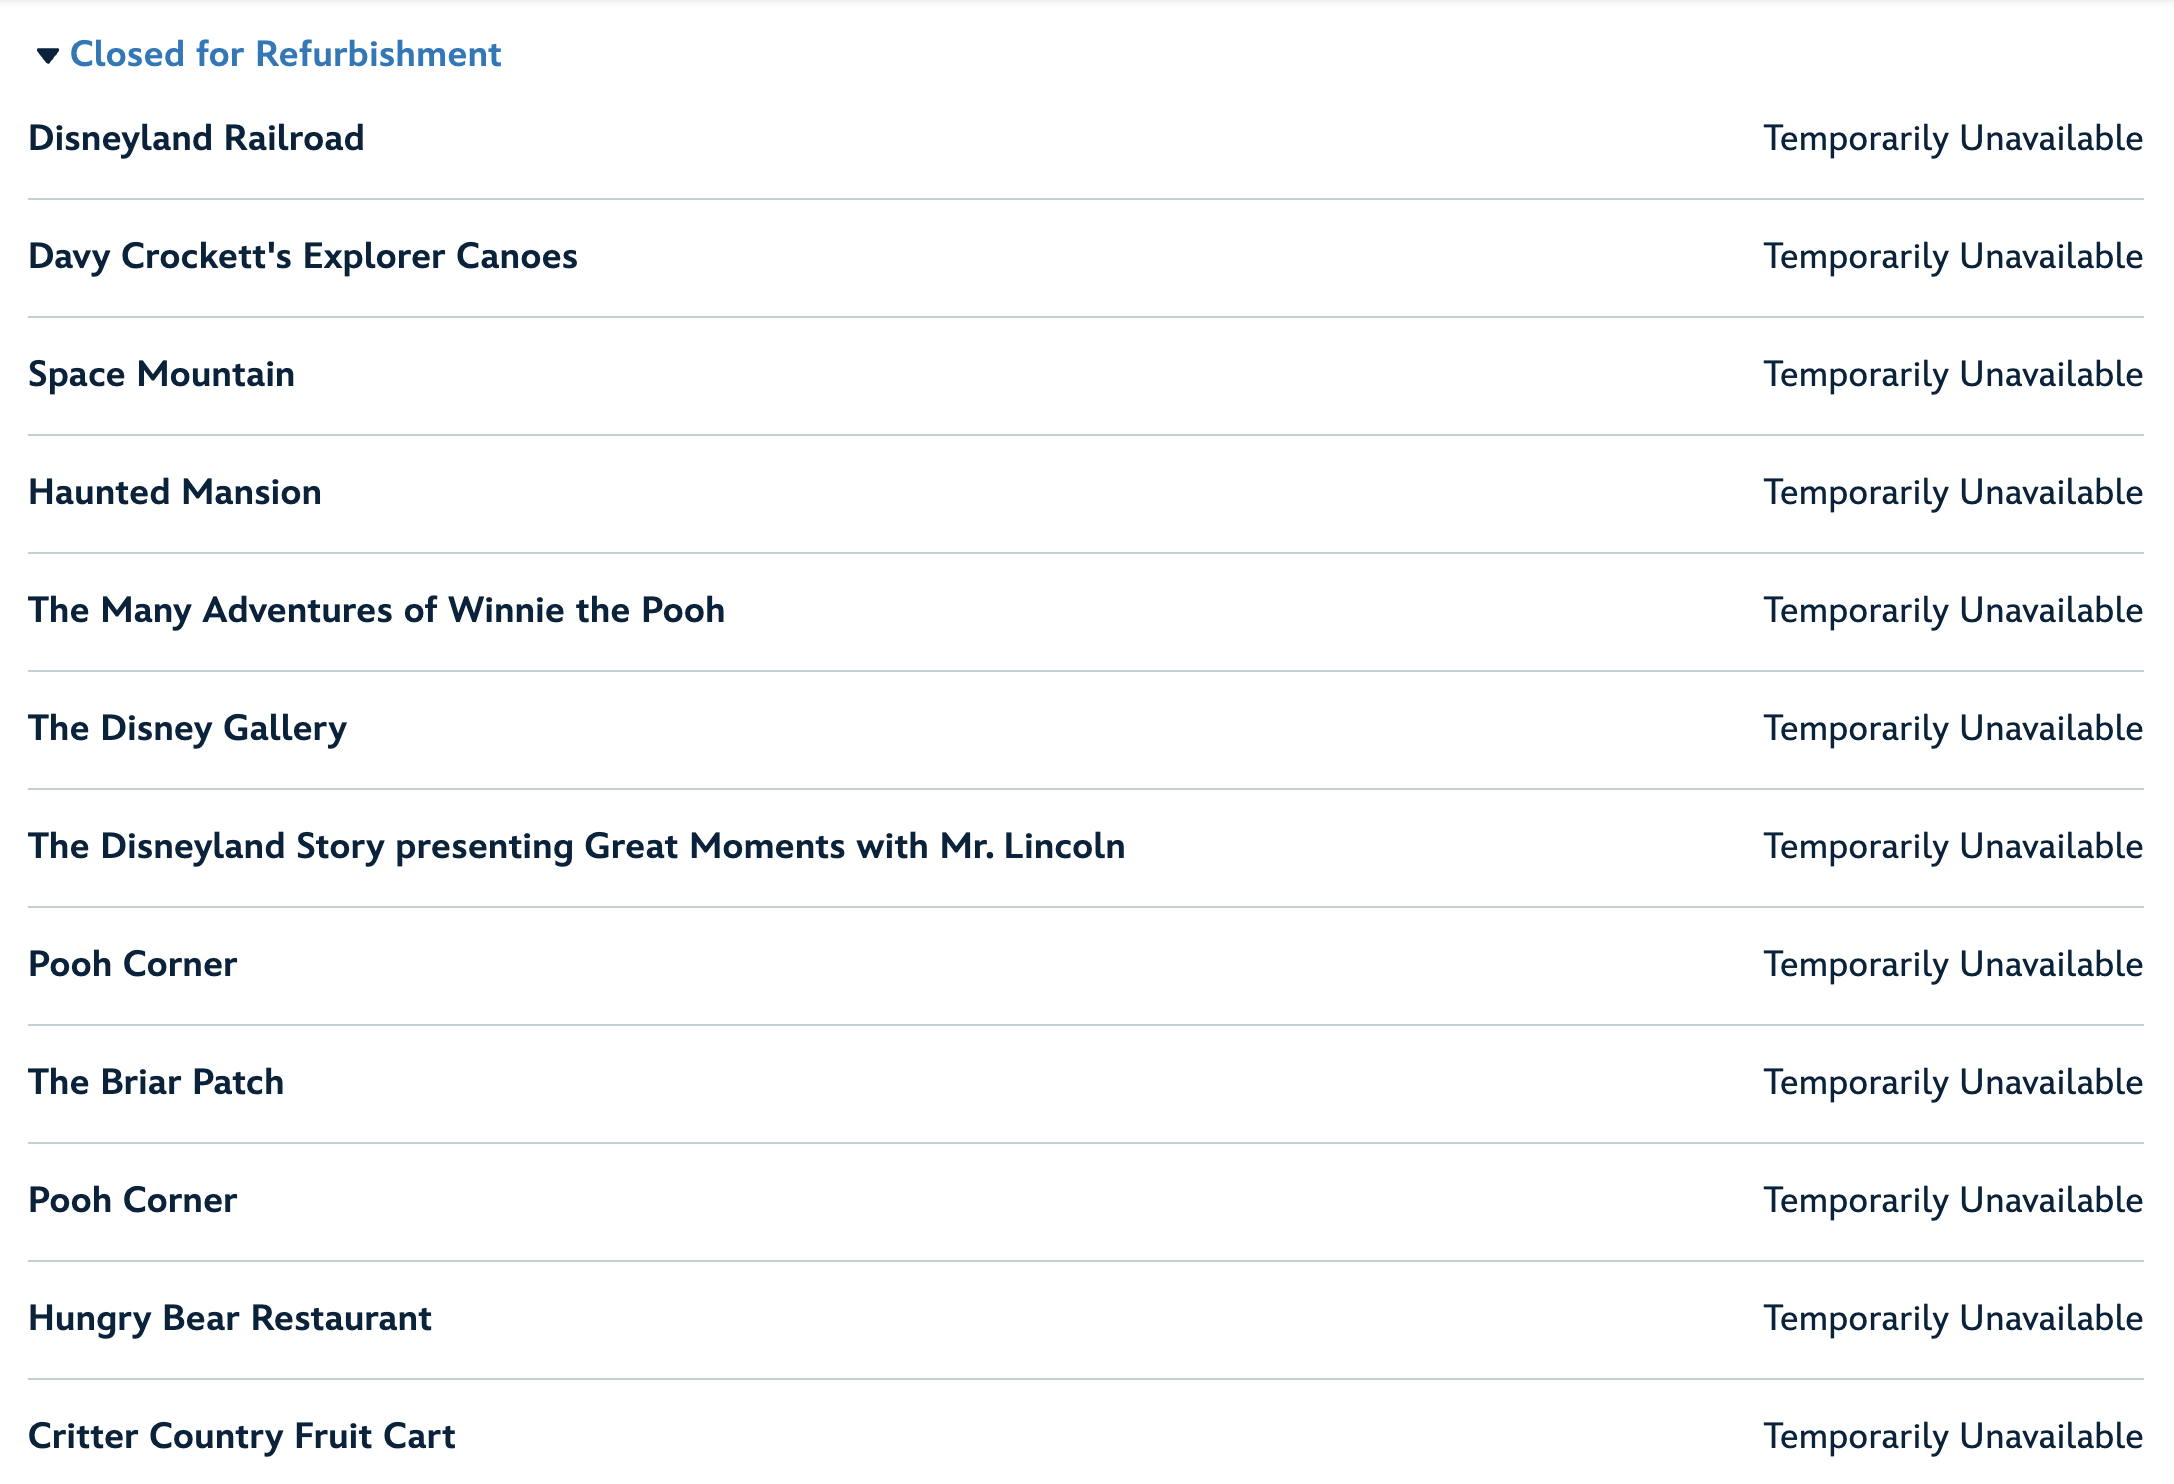Collapse the Closed for Refurbishment arrow
The image size is (2174, 1484).
[47, 55]
